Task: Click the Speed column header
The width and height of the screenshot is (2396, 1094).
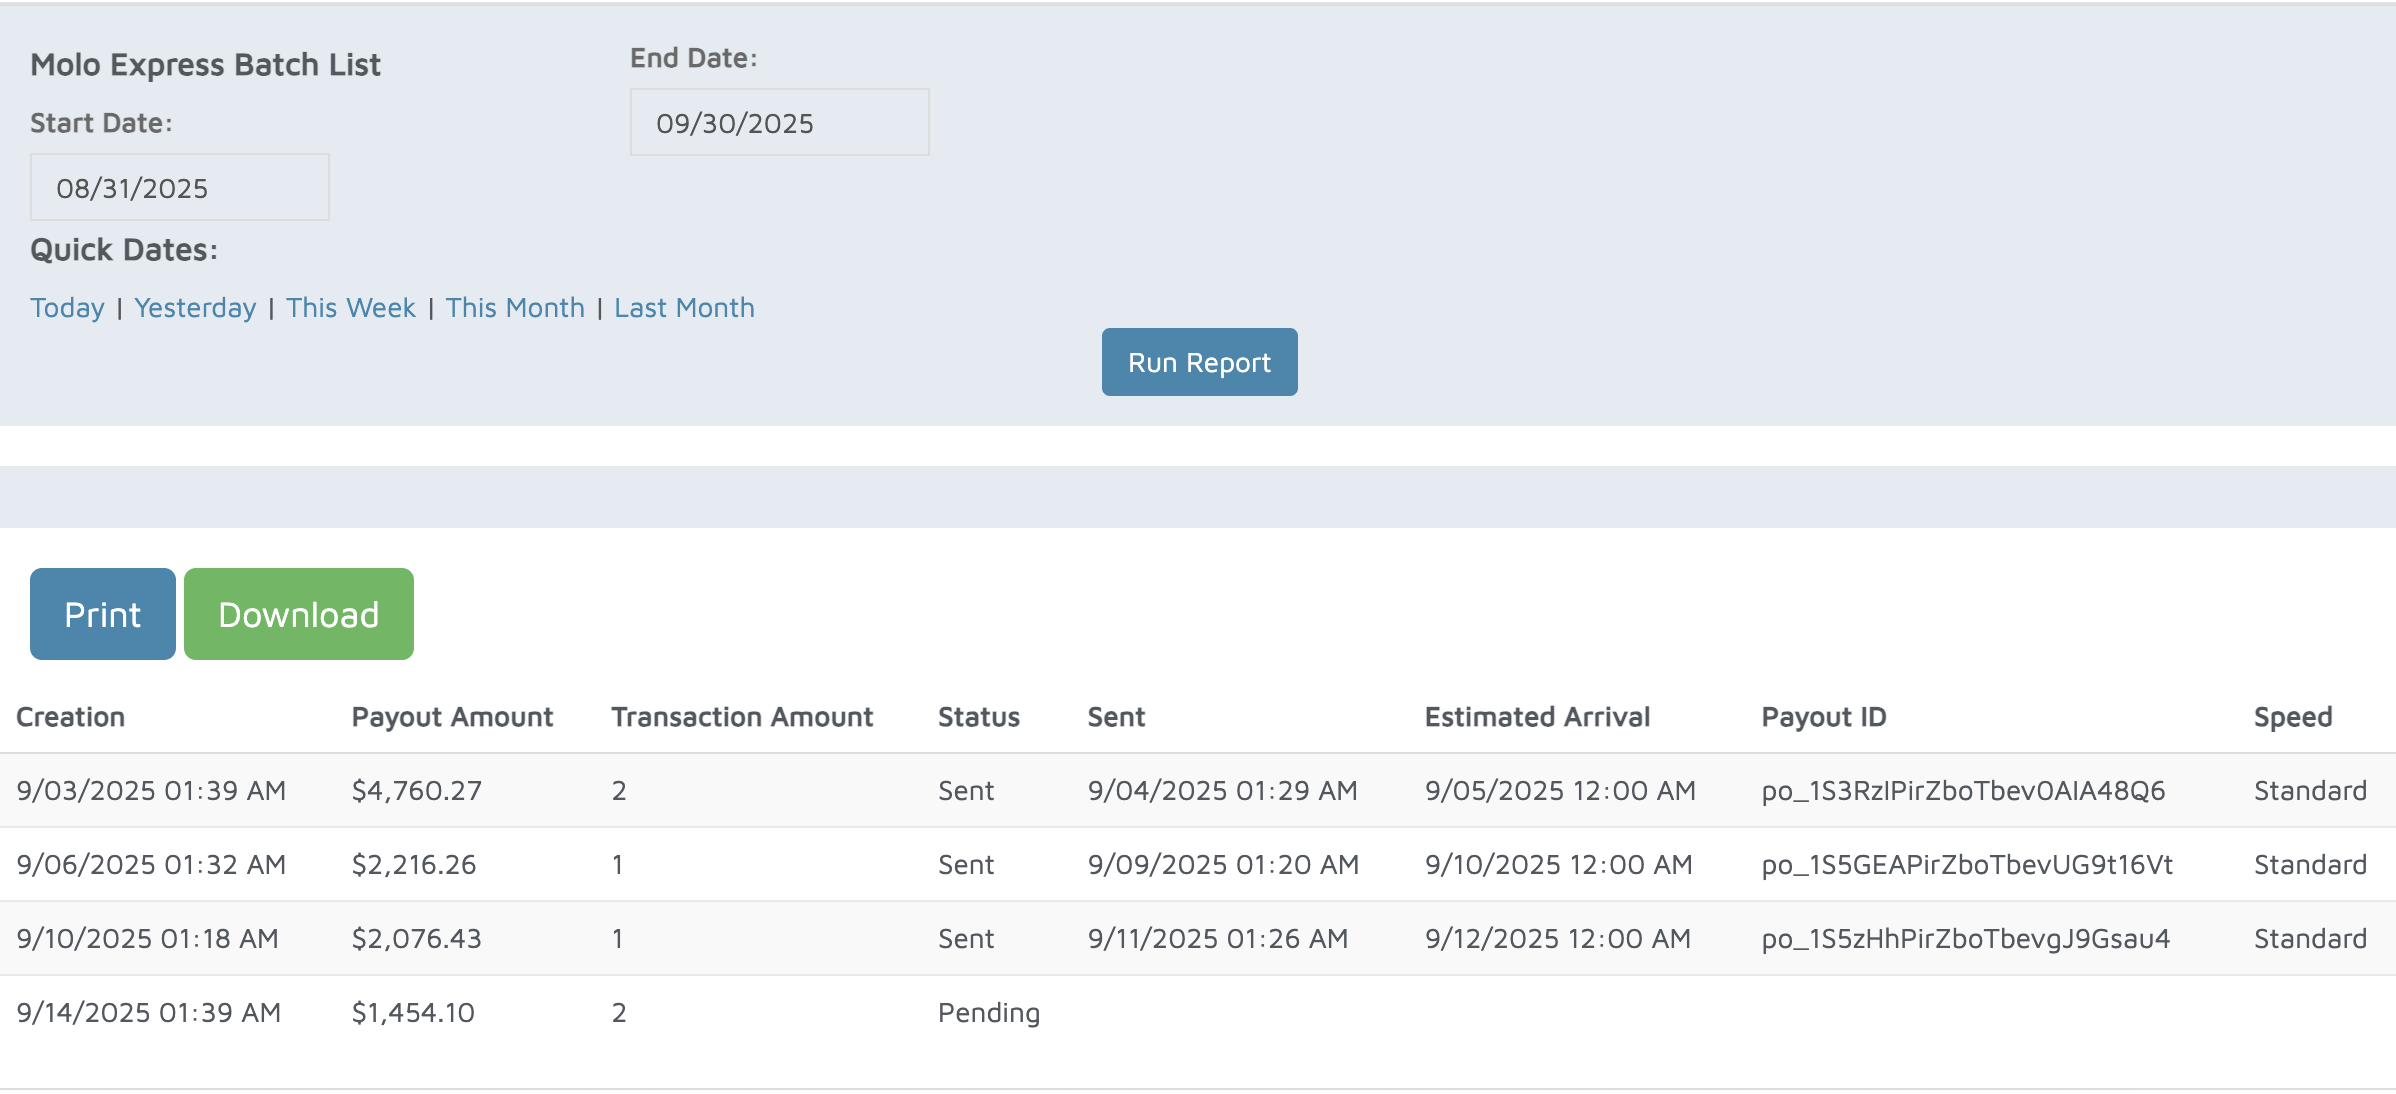Action: pyautogui.click(x=2292, y=717)
